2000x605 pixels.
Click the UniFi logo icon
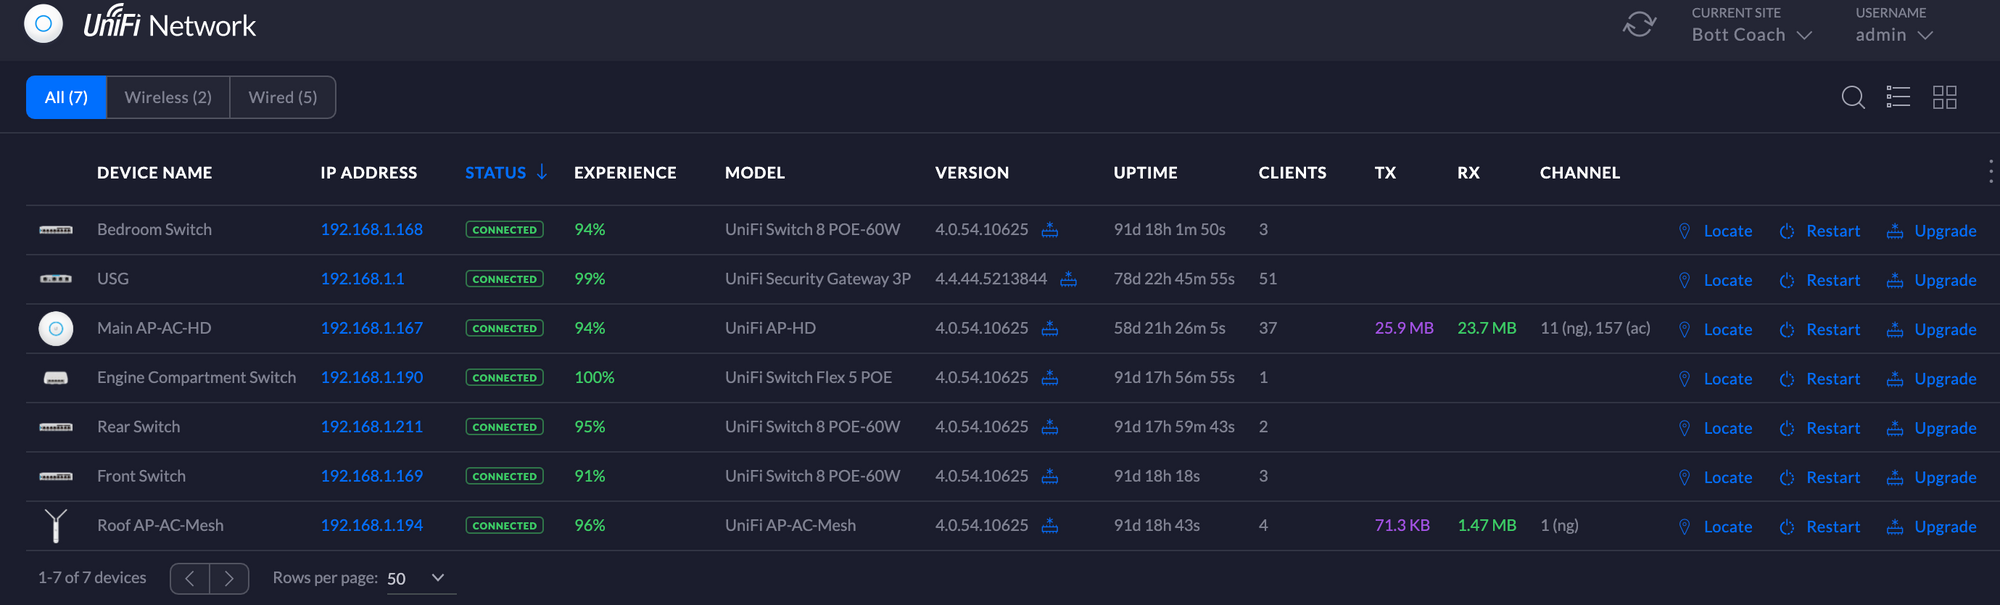[43, 24]
